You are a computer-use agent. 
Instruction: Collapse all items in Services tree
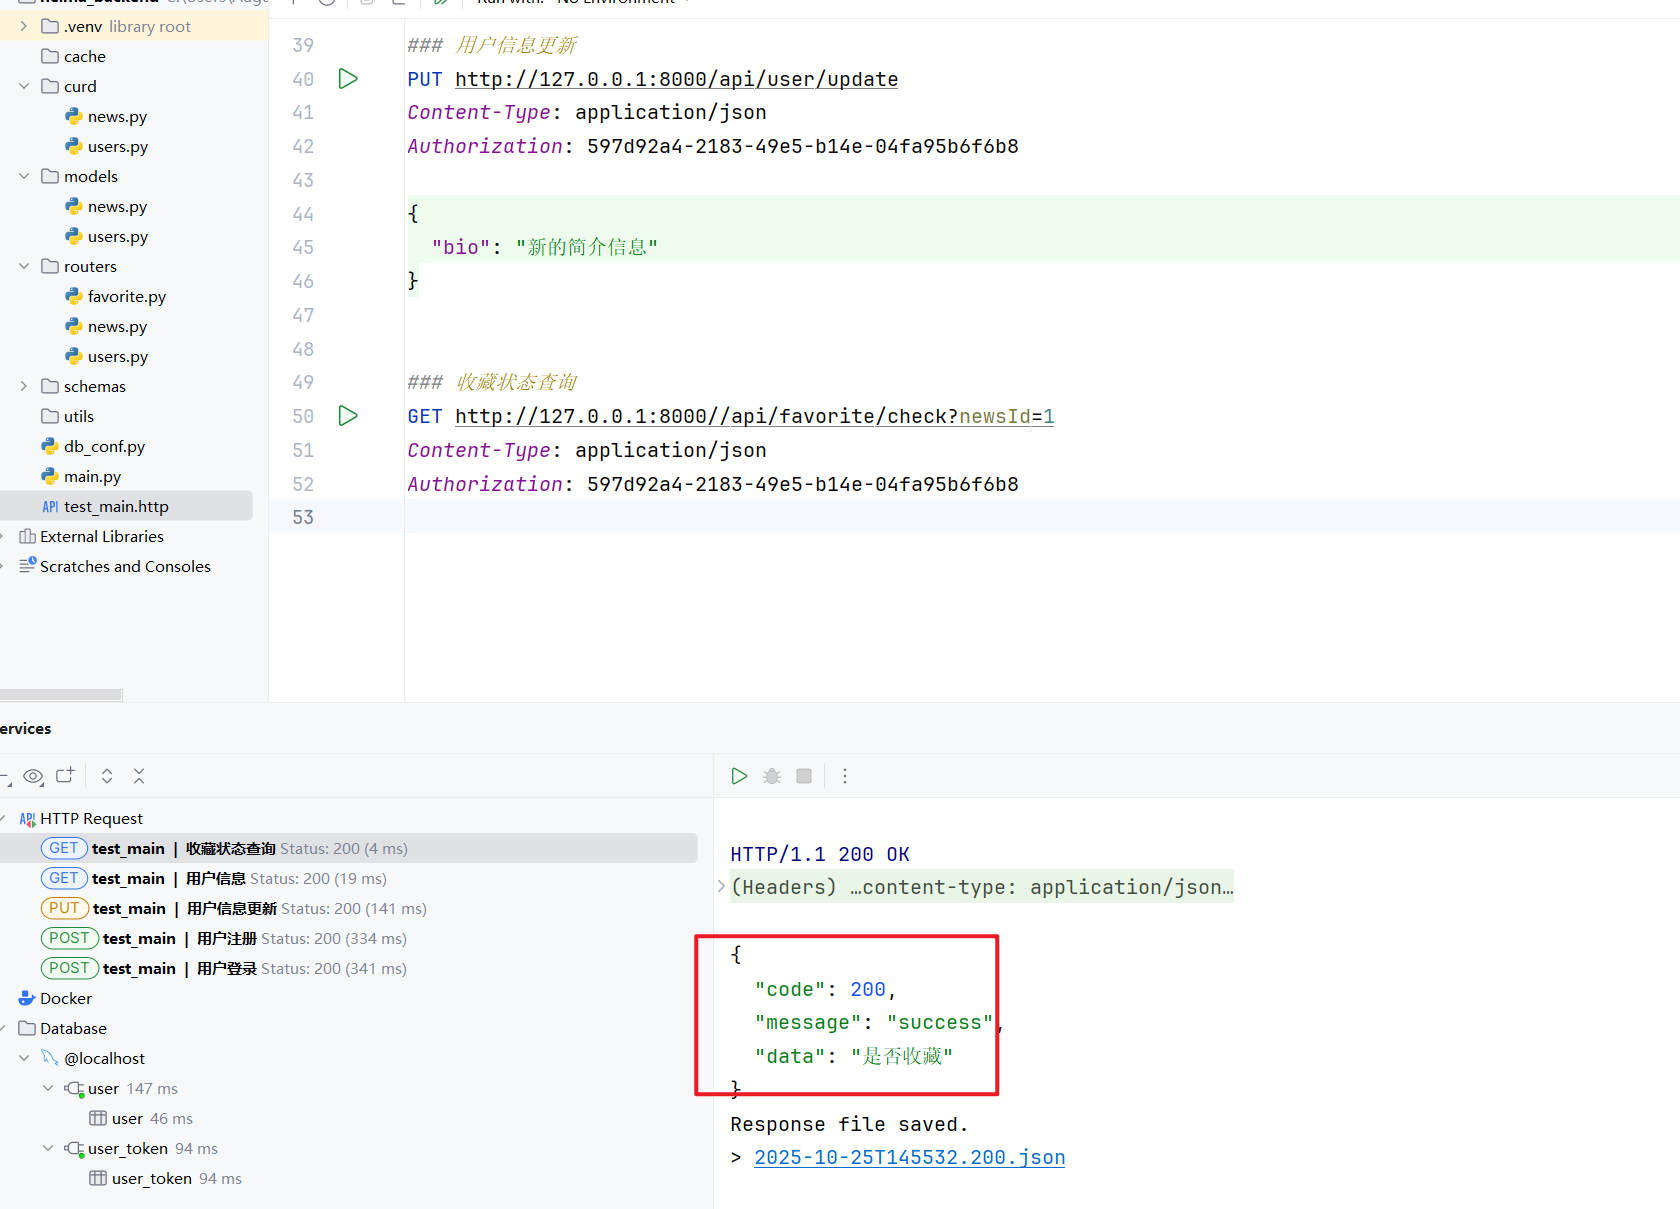tap(139, 776)
